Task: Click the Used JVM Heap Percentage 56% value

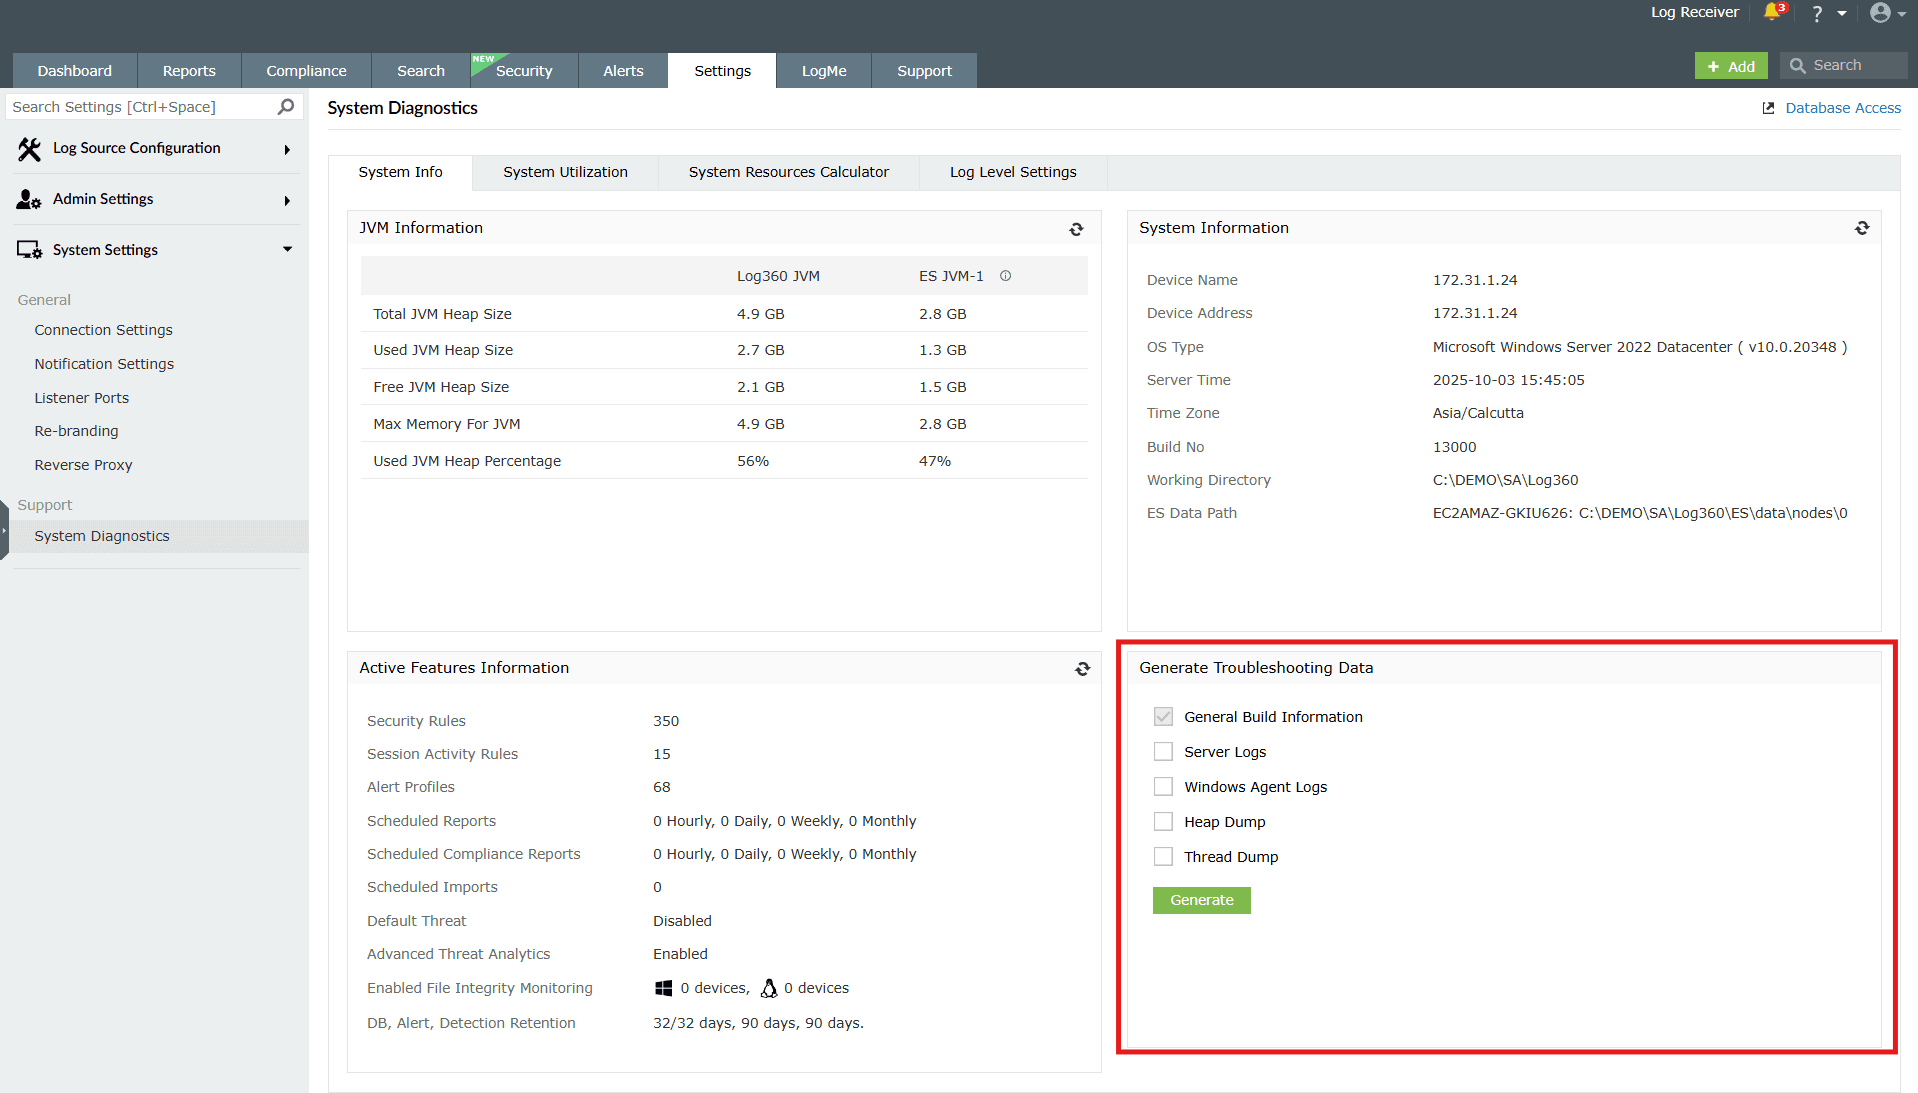Action: tap(753, 461)
